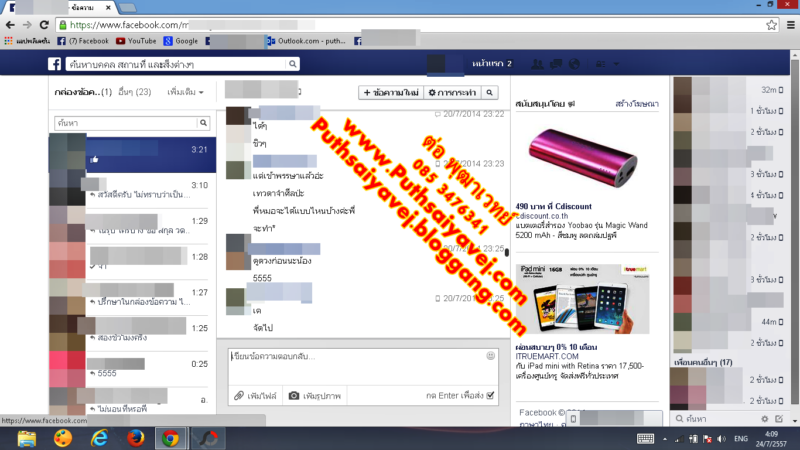Click the conversation list search field

pos(126,123)
